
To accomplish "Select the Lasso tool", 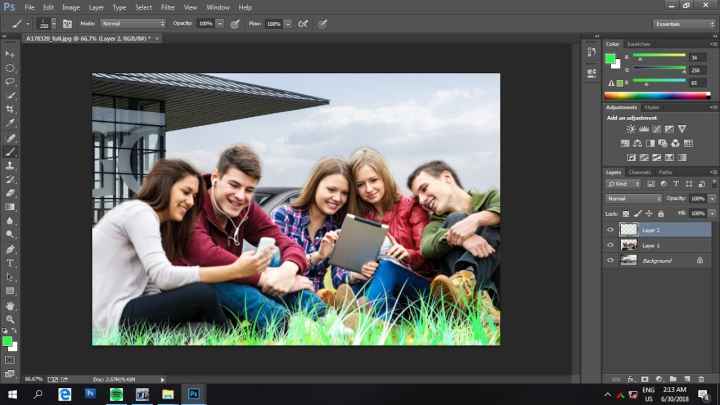I will pos(10,81).
